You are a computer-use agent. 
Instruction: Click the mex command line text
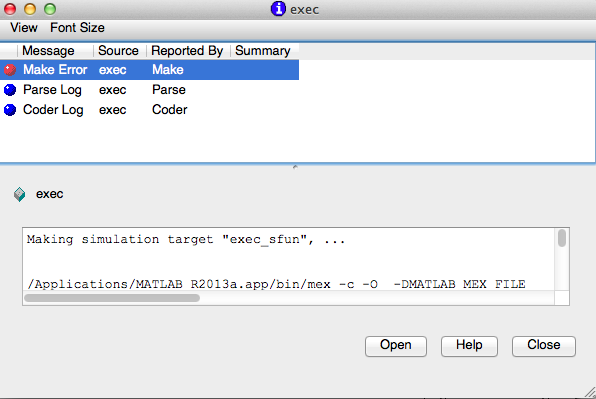point(276,284)
